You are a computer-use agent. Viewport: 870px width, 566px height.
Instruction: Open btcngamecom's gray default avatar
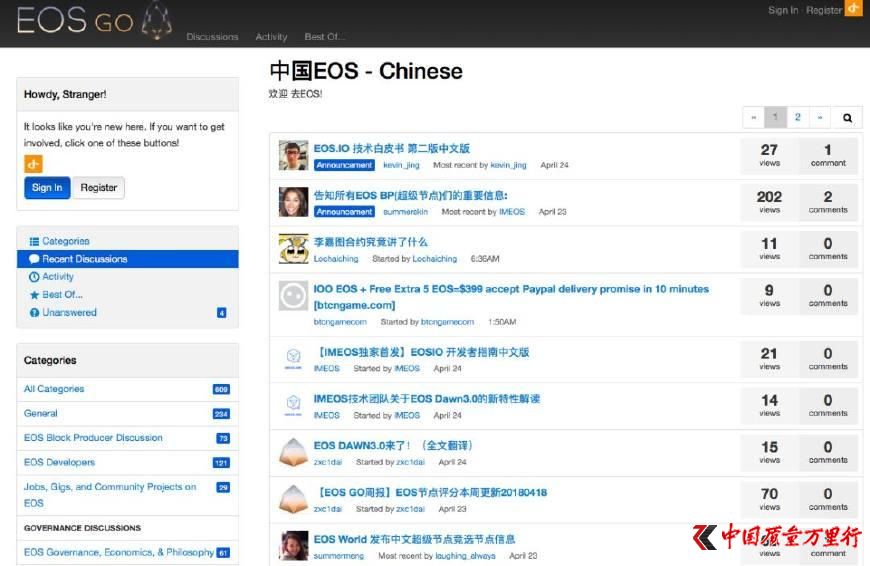(294, 296)
